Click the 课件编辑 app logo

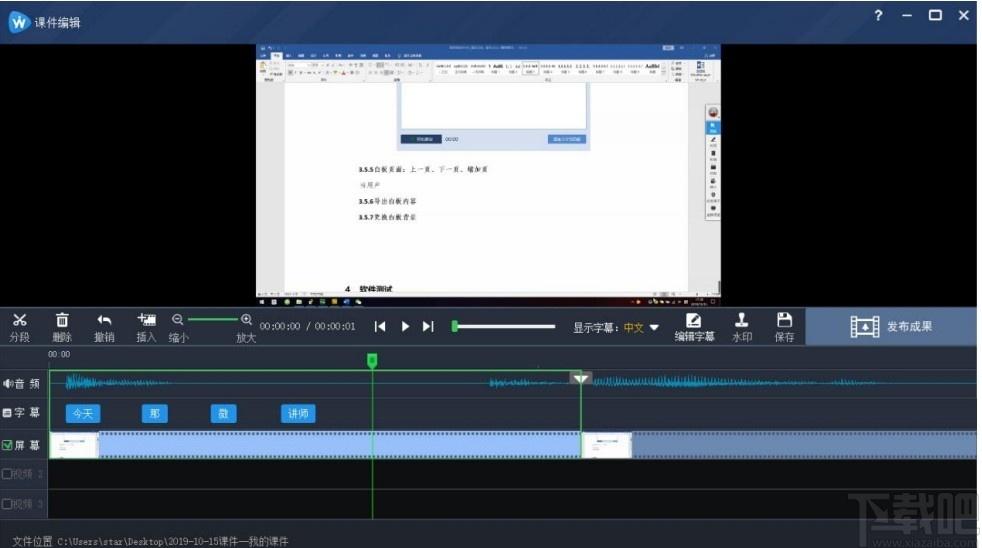(19, 23)
